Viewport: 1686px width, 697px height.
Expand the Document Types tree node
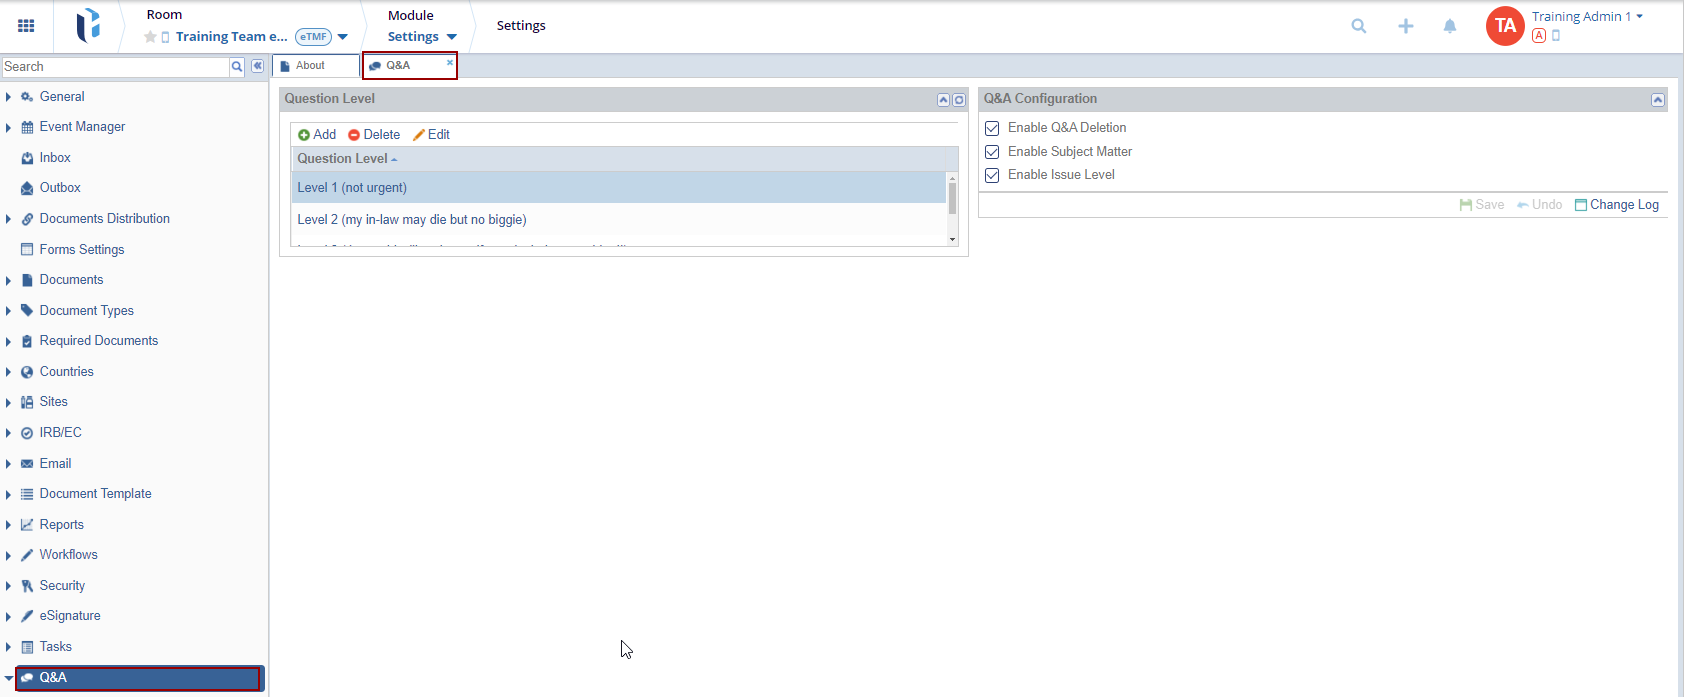click(9, 311)
